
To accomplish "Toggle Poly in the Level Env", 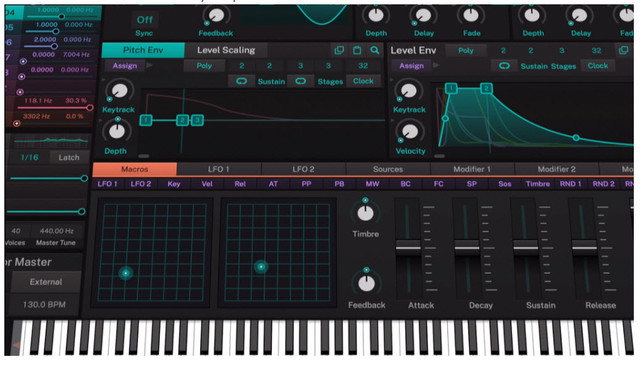I will tap(466, 51).
